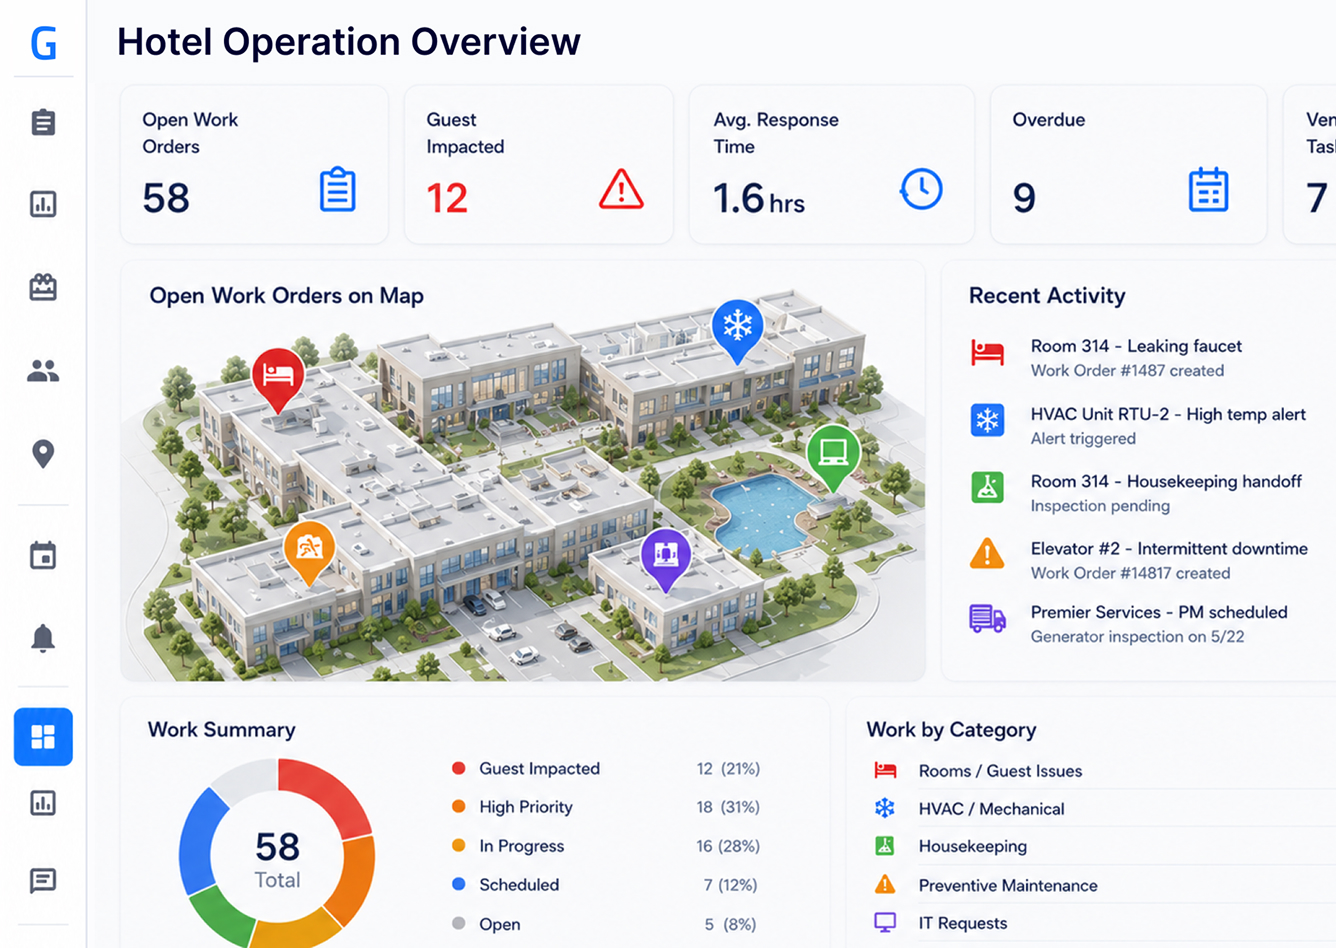Open the chat messages sidebar icon
The width and height of the screenshot is (1336, 948).
tap(43, 880)
